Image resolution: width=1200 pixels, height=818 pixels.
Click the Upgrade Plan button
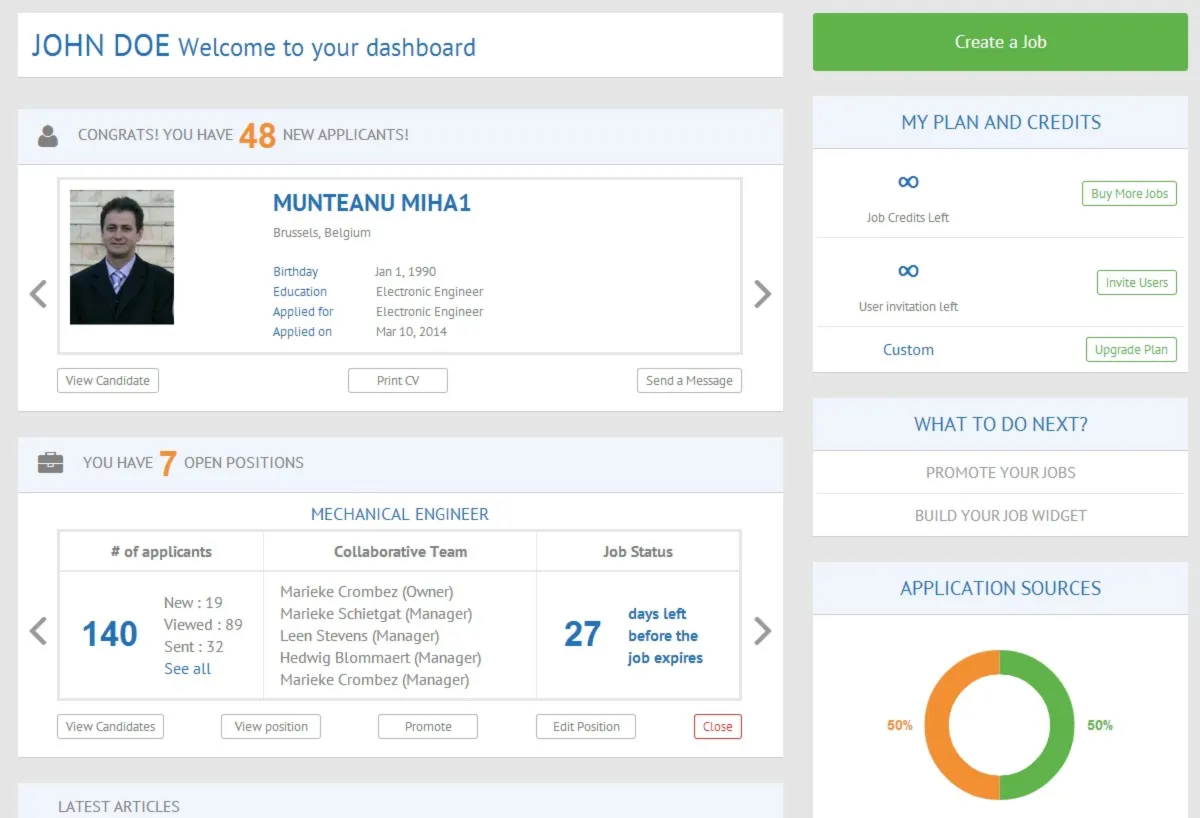coord(1131,350)
